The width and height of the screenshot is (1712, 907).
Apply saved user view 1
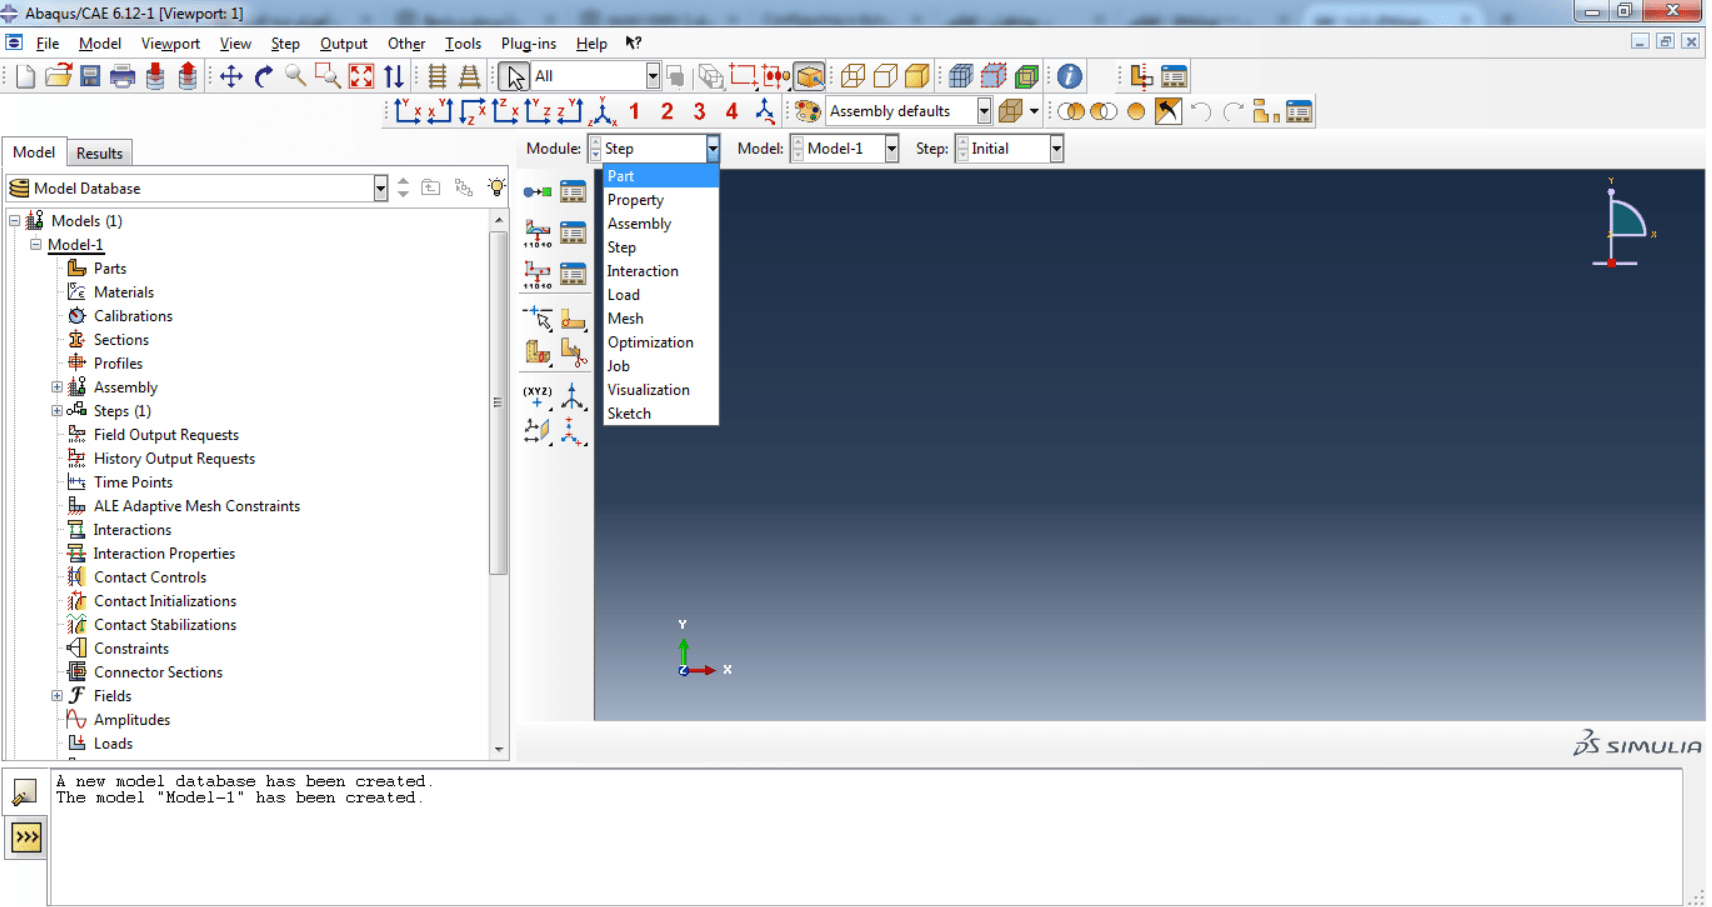pyautogui.click(x=634, y=111)
